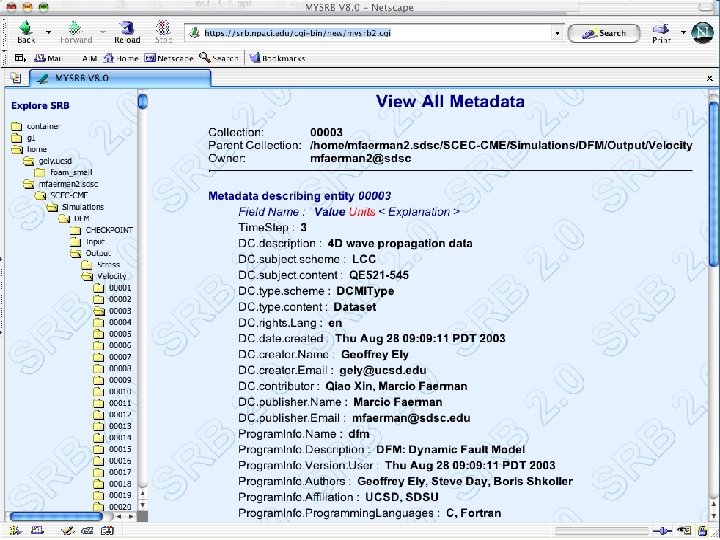
Task: Click the Search button next to URL
Action: [x=604, y=33]
